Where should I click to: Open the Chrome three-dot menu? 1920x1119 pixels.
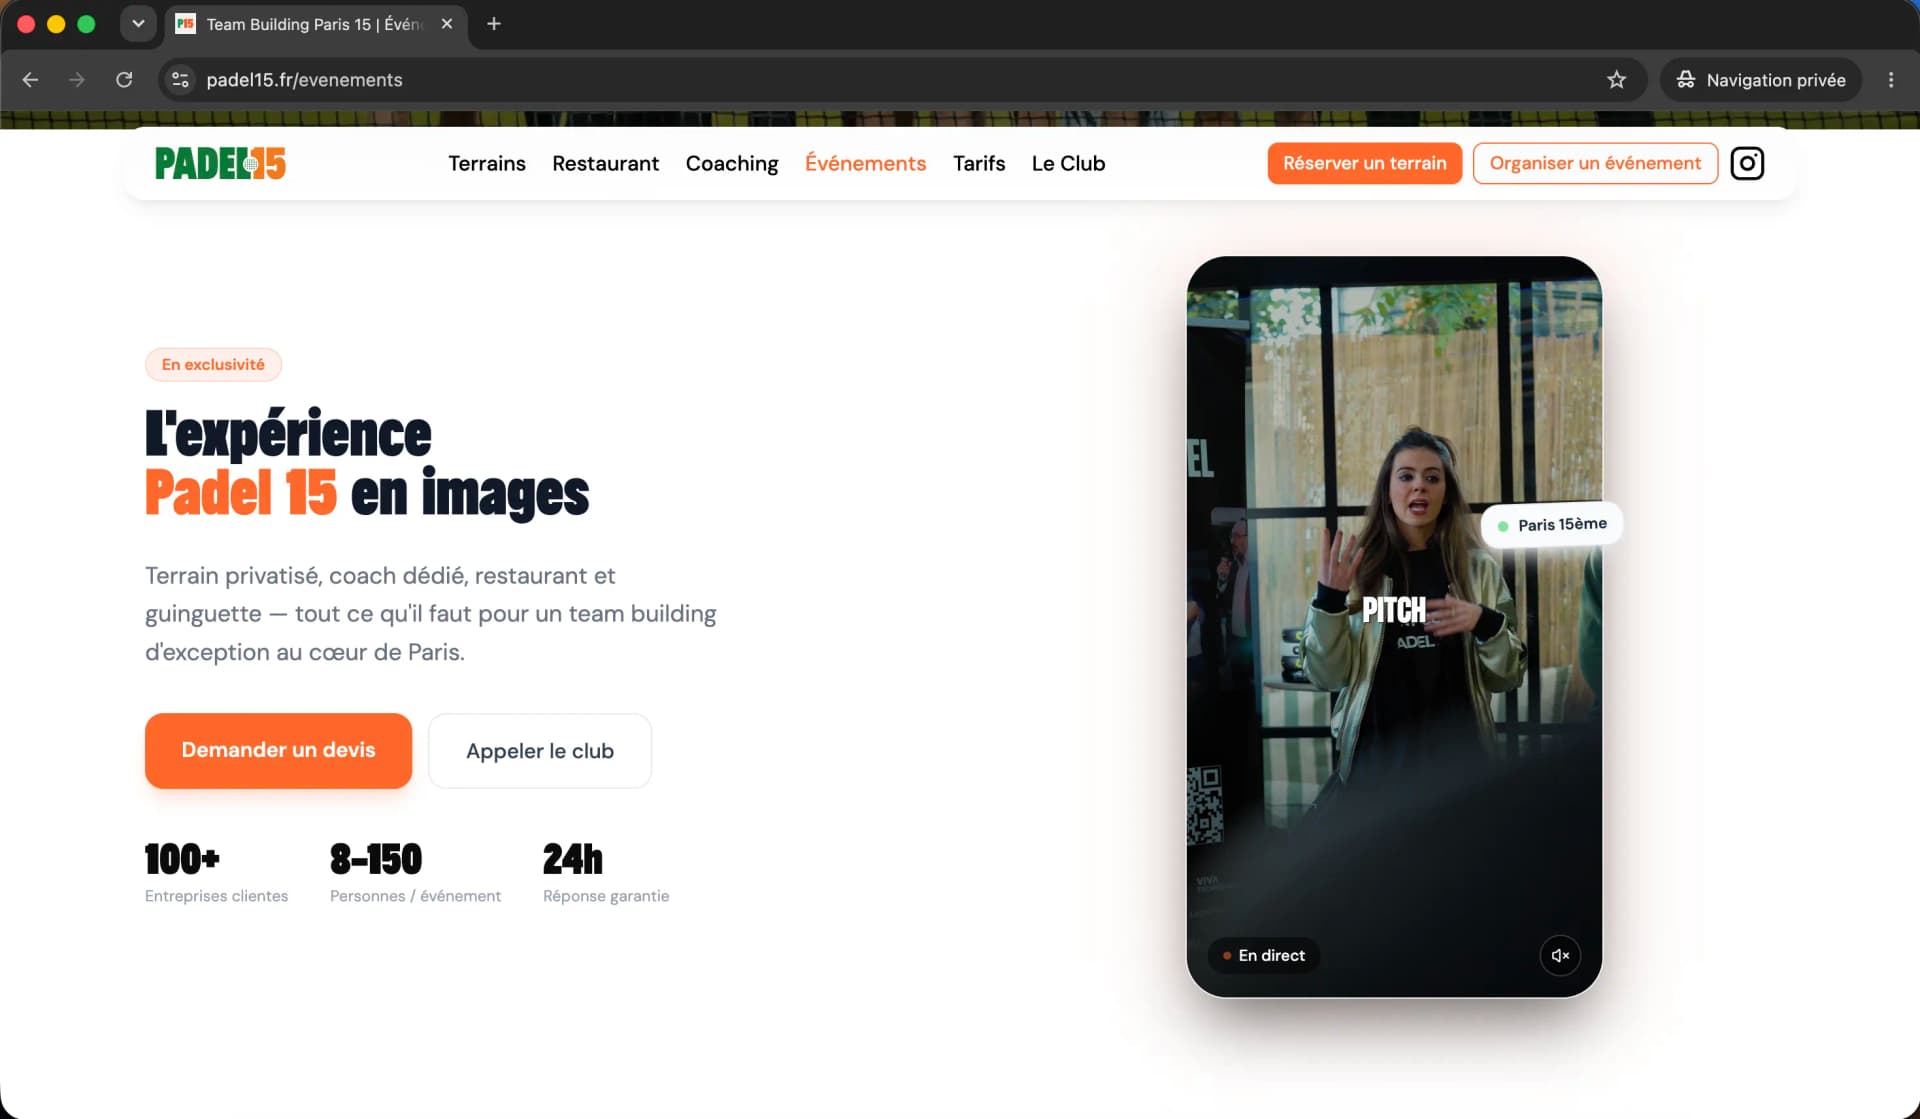[x=1891, y=80]
